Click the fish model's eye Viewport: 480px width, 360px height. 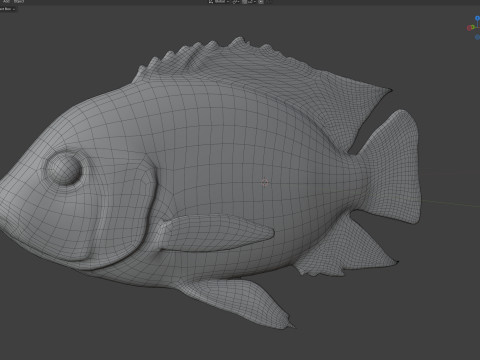[64, 168]
